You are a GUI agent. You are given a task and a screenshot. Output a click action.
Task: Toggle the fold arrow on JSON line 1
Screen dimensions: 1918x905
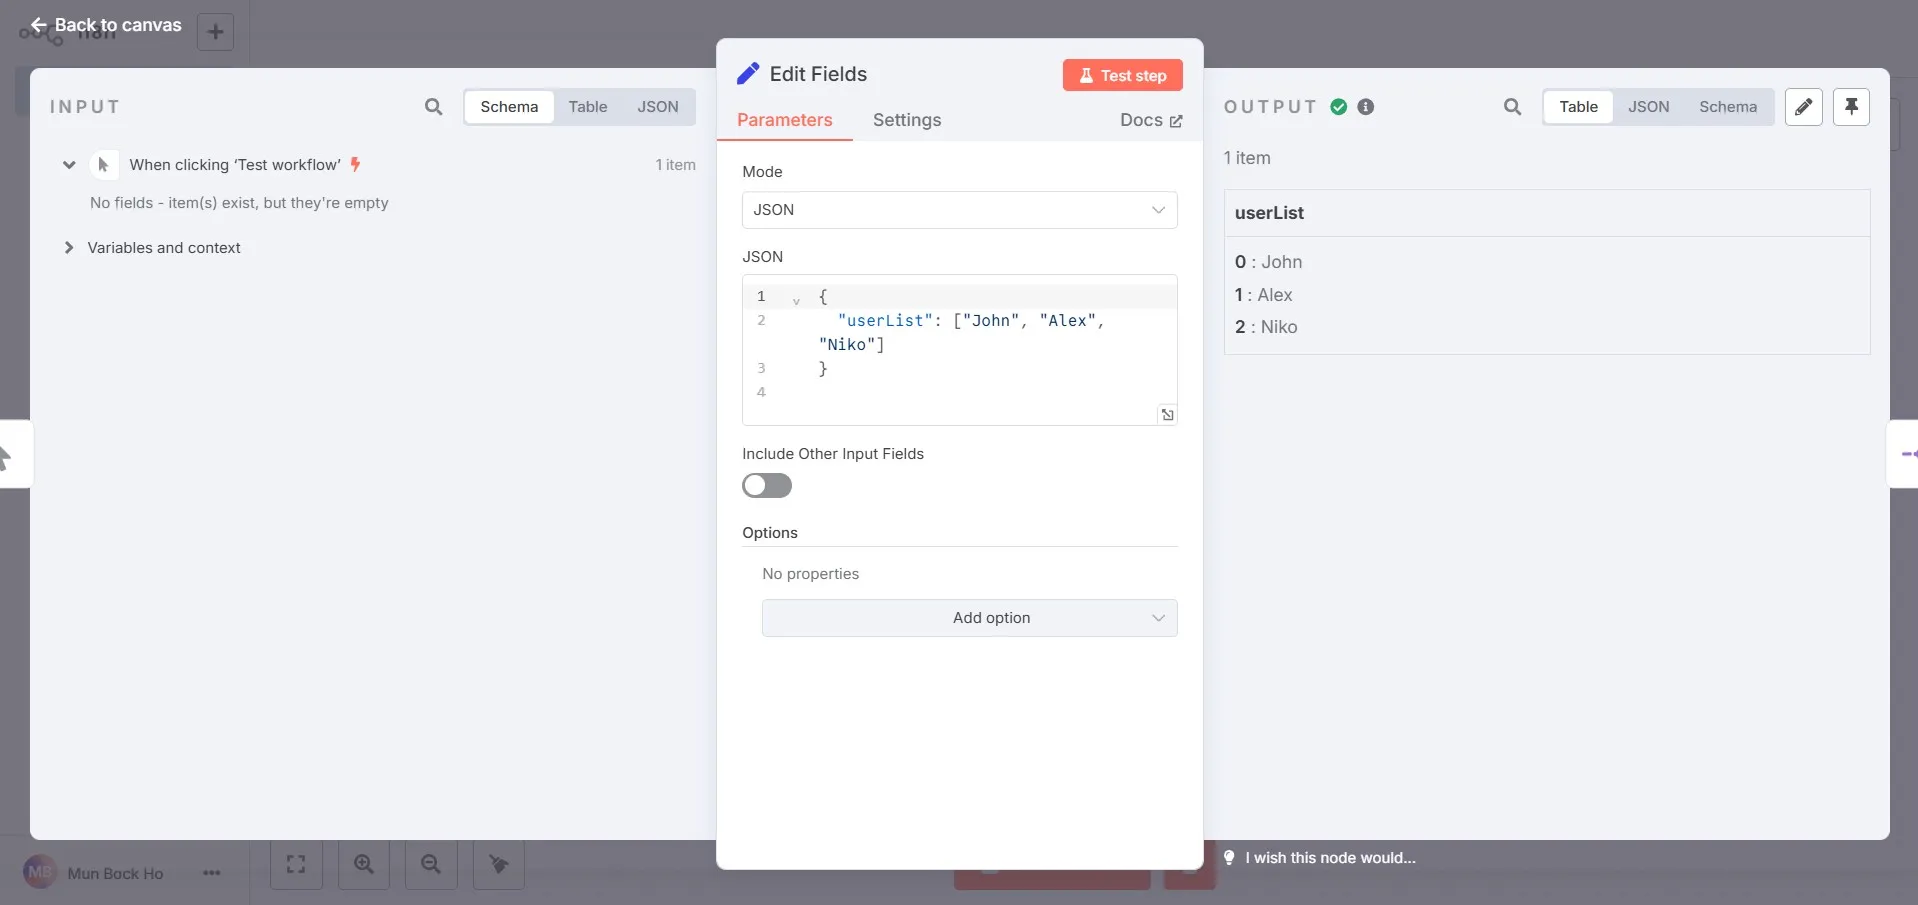coord(796,299)
